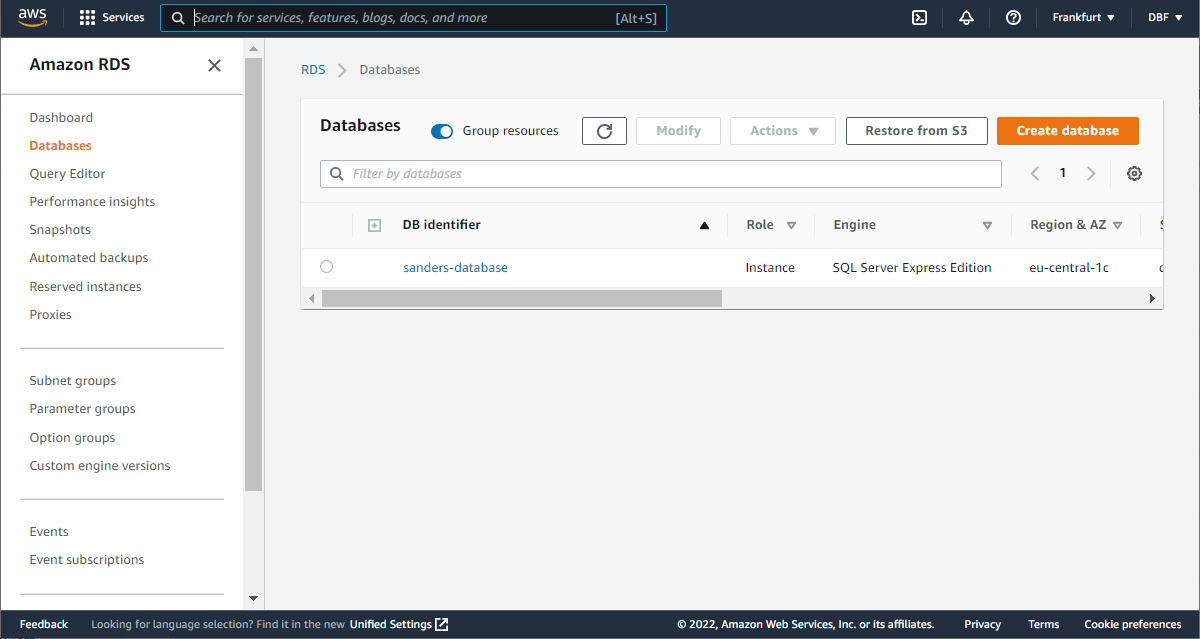The image size is (1200, 639).
Task: Expand all grouped rows plus icon
Action: pyautogui.click(x=375, y=226)
